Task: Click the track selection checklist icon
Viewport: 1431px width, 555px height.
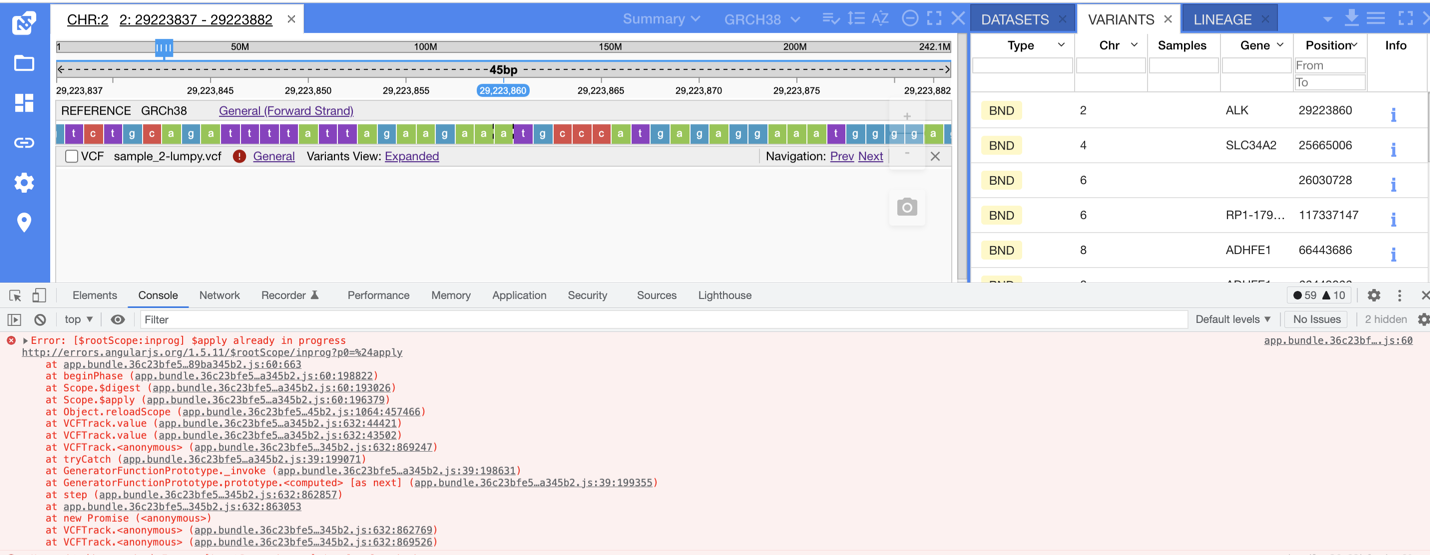Action: [831, 19]
